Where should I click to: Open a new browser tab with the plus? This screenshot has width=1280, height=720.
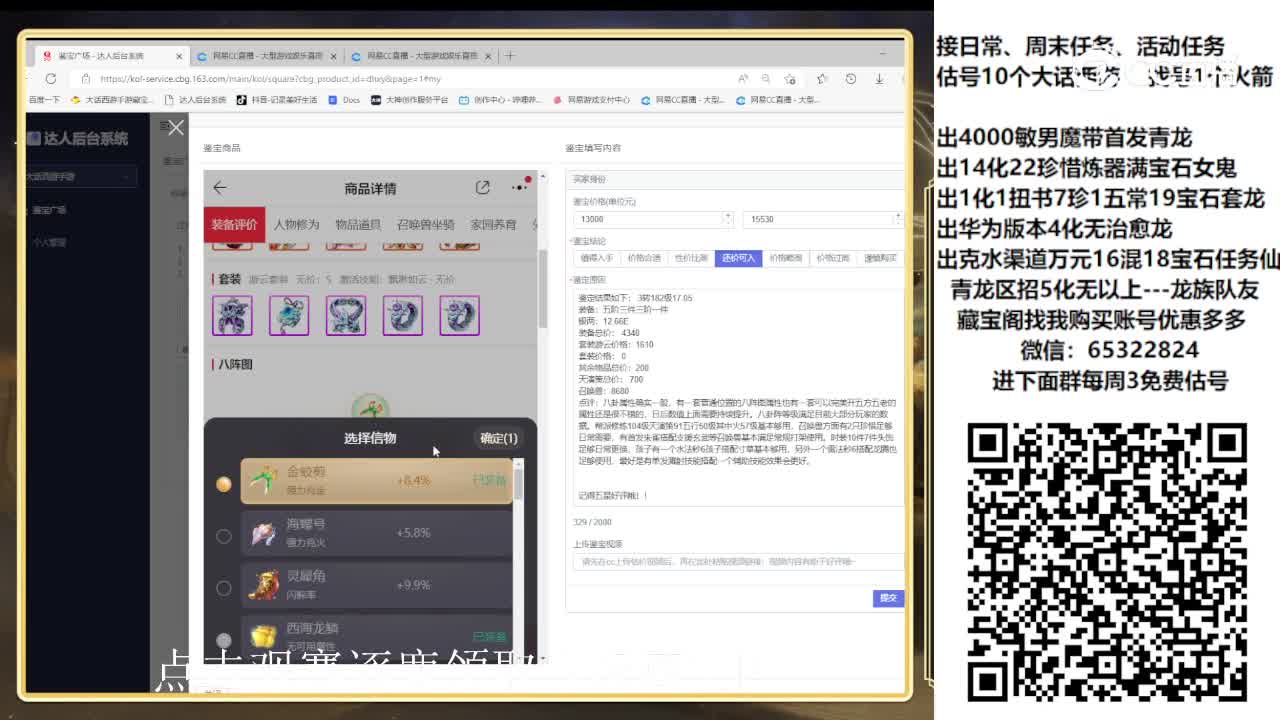[510, 56]
